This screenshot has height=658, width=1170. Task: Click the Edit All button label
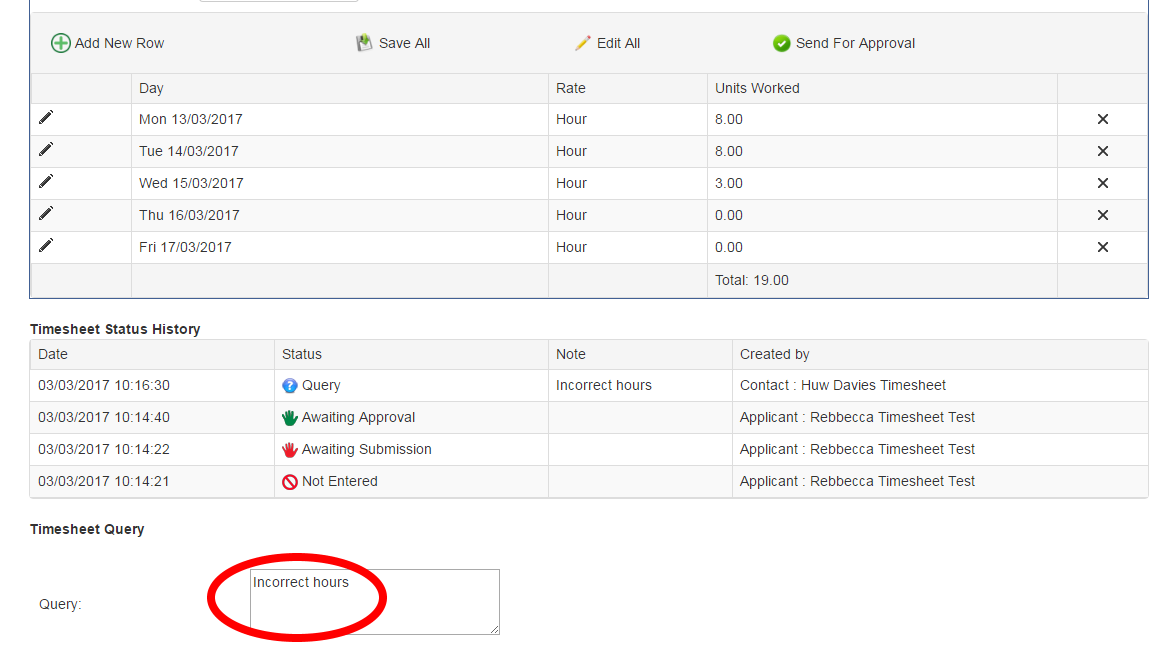coord(619,43)
